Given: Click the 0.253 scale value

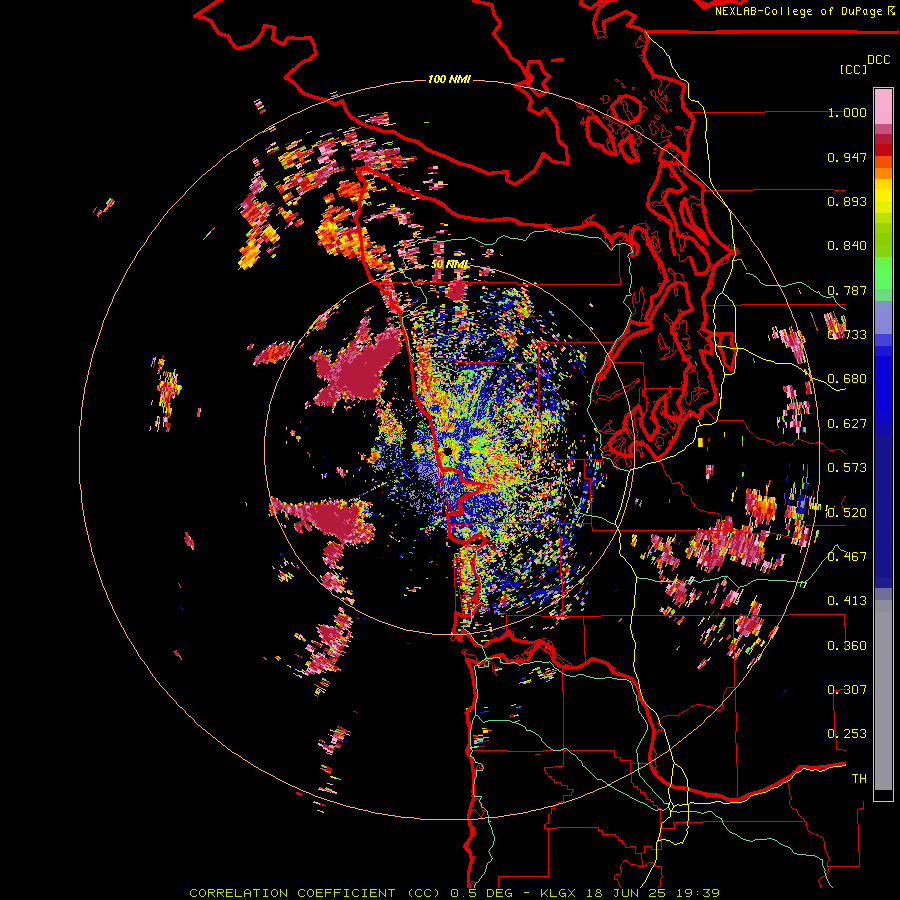Looking at the screenshot, I should [847, 734].
